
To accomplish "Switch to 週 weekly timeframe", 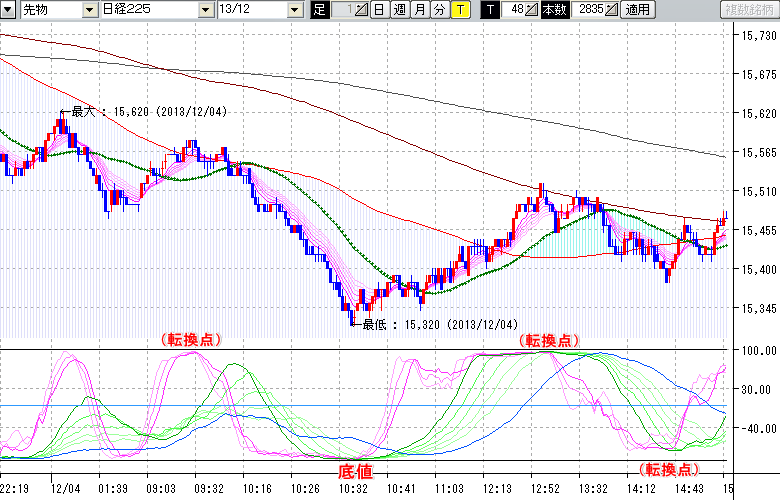I will (x=399, y=9).
